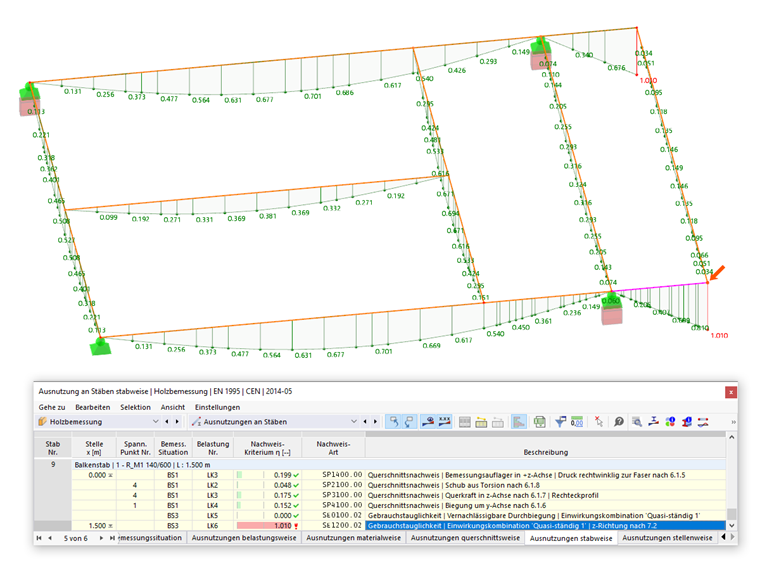Screen dimensions: 760x570
Task: Toggle the eye result display icon
Action: (428, 422)
